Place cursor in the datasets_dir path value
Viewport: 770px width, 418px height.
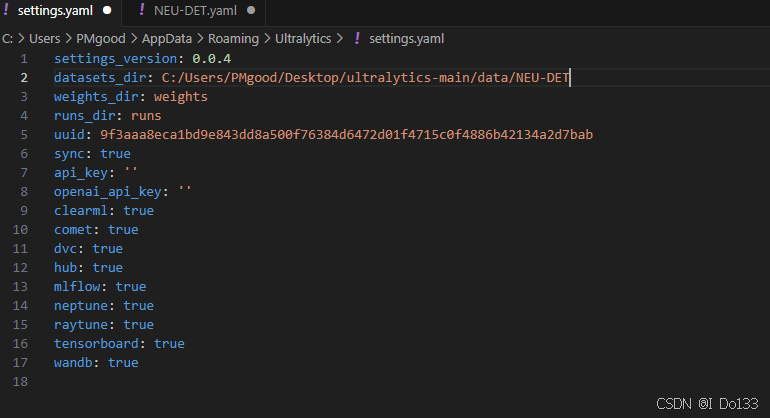pos(365,78)
